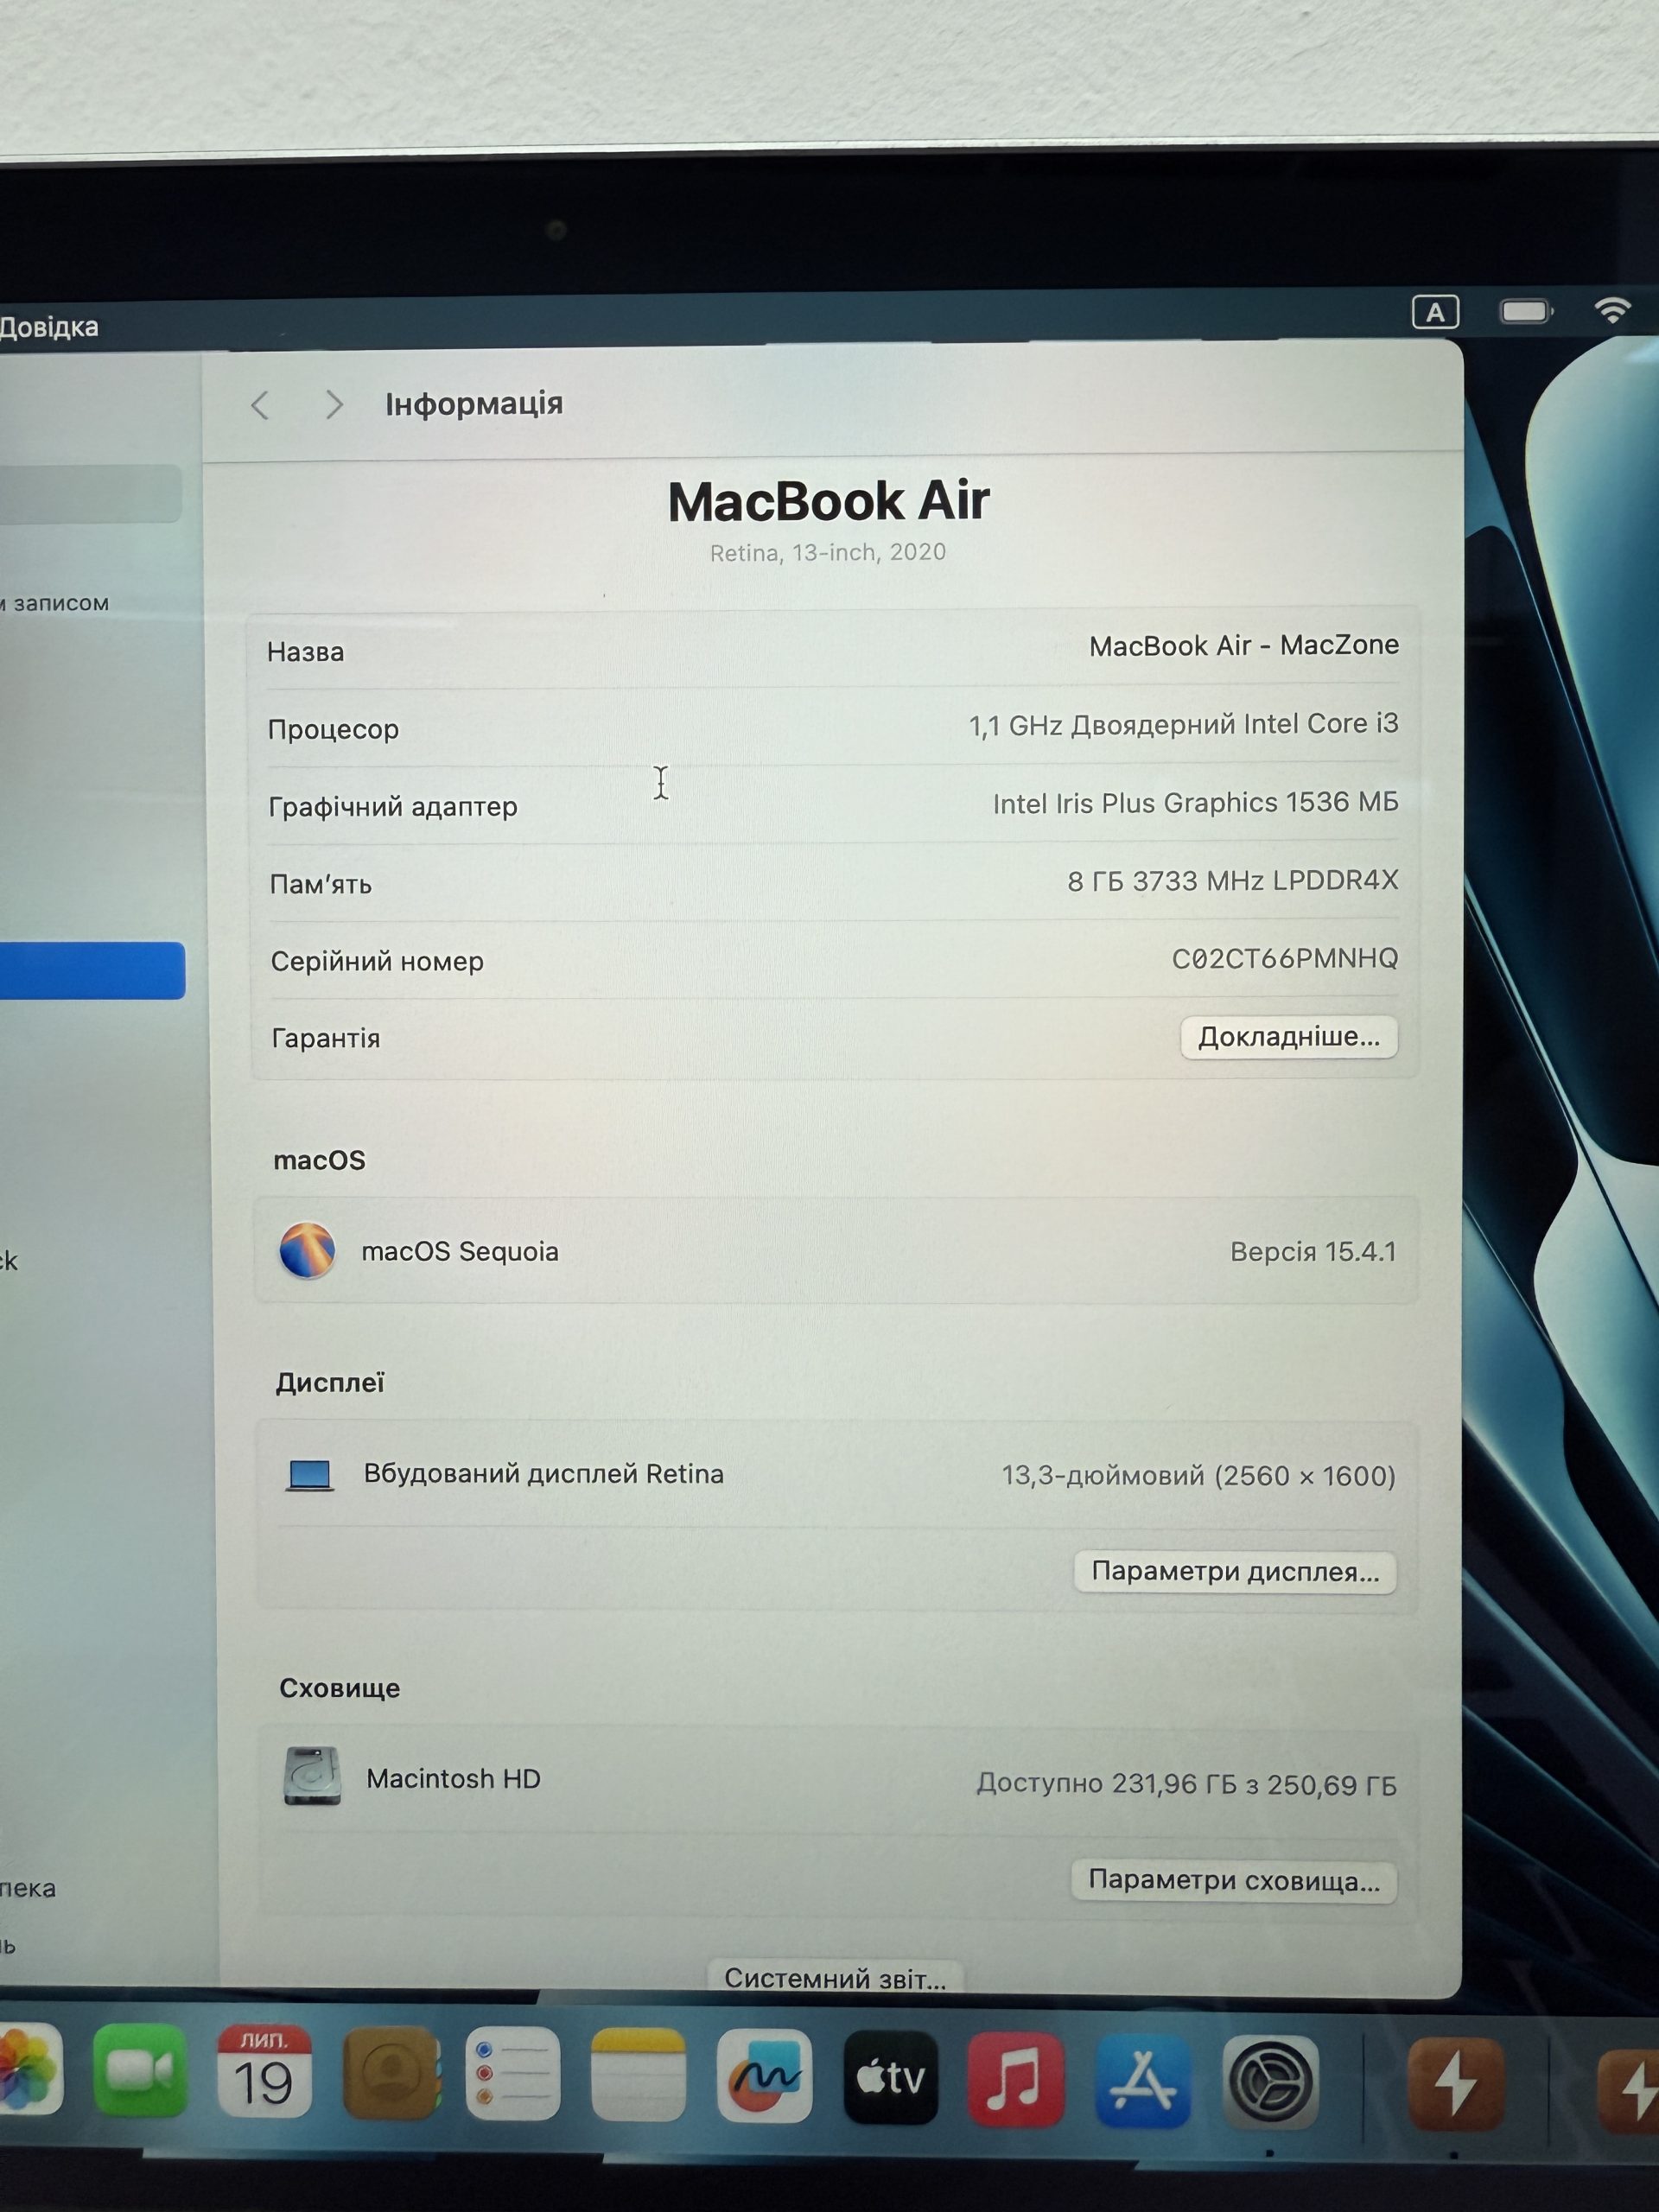Open the Notes app in Dock
The height and width of the screenshot is (2212, 1659).
tap(638, 2075)
